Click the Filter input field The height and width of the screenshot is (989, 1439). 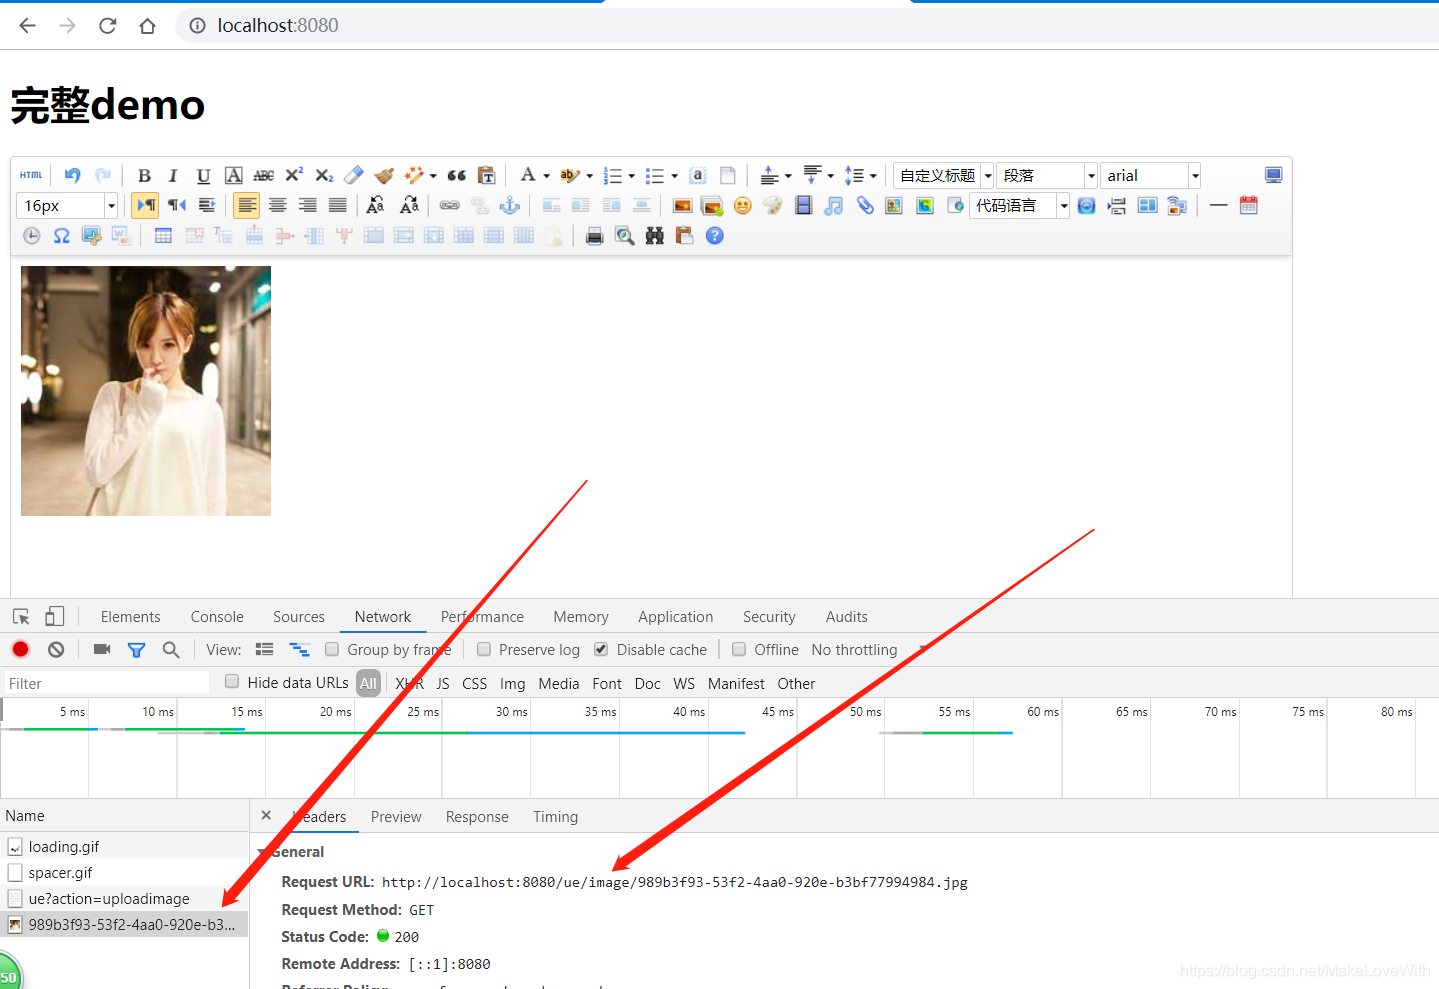click(105, 684)
